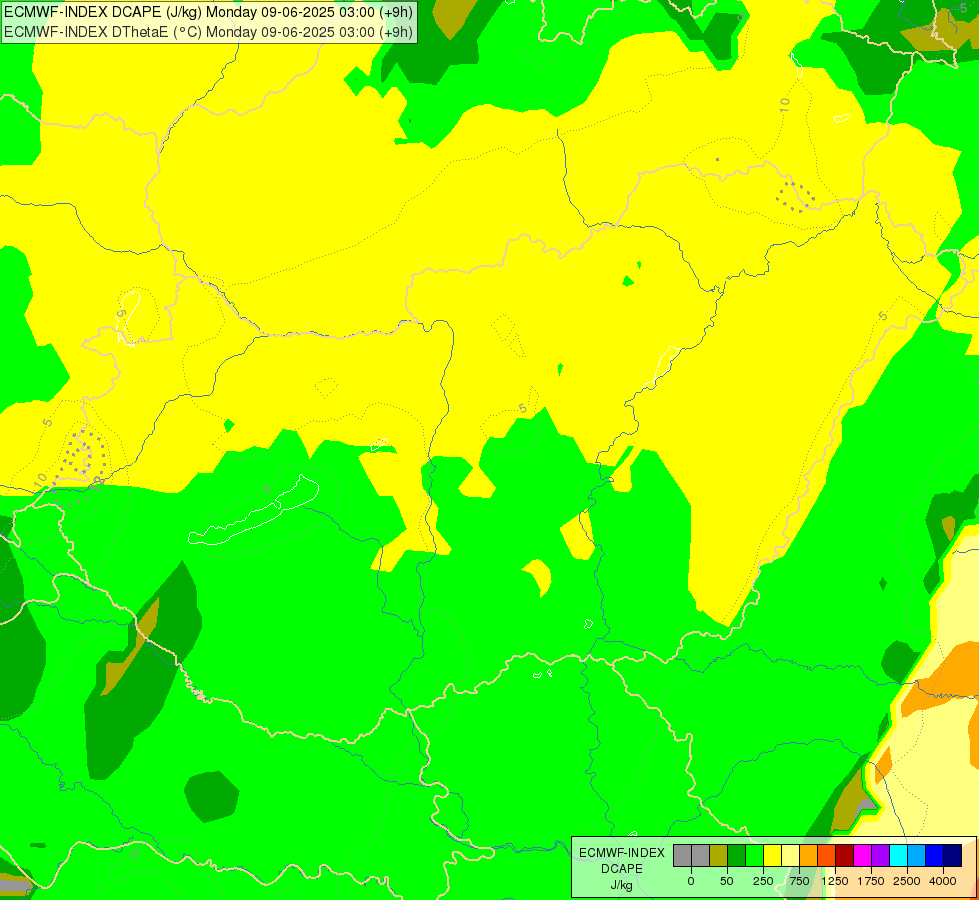
Task: Click the legend tick value 50
Action: click(727, 881)
